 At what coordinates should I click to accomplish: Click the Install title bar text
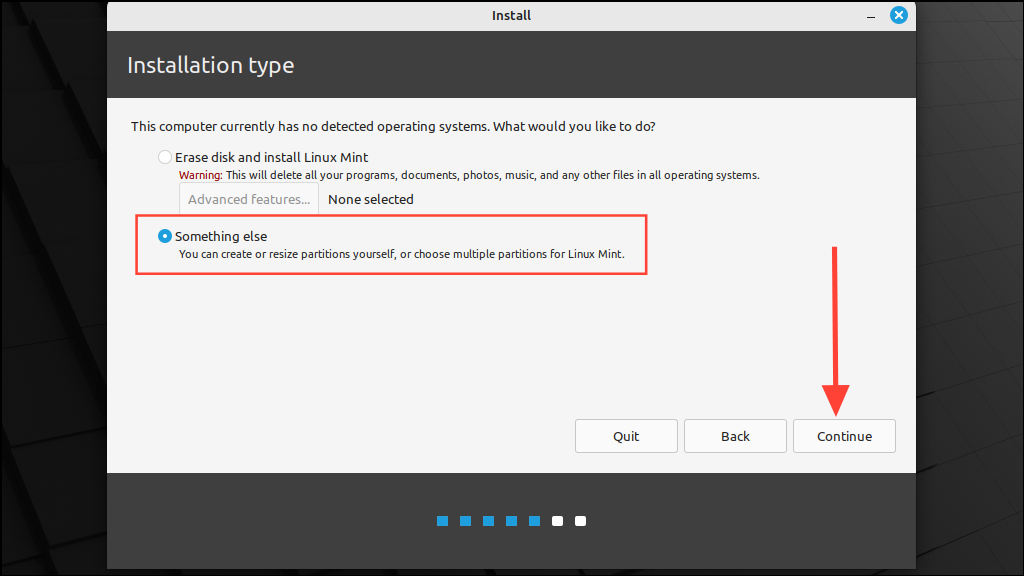tap(511, 16)
